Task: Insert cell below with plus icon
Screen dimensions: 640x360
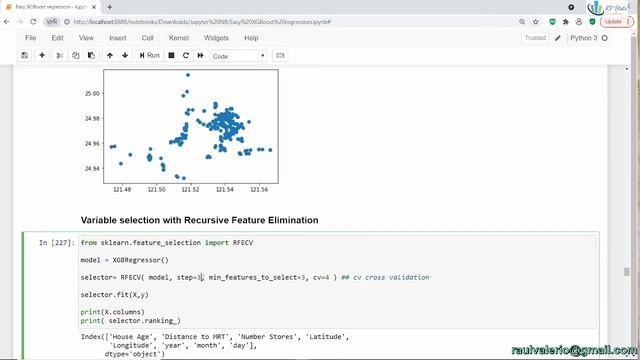Action: 42,56
